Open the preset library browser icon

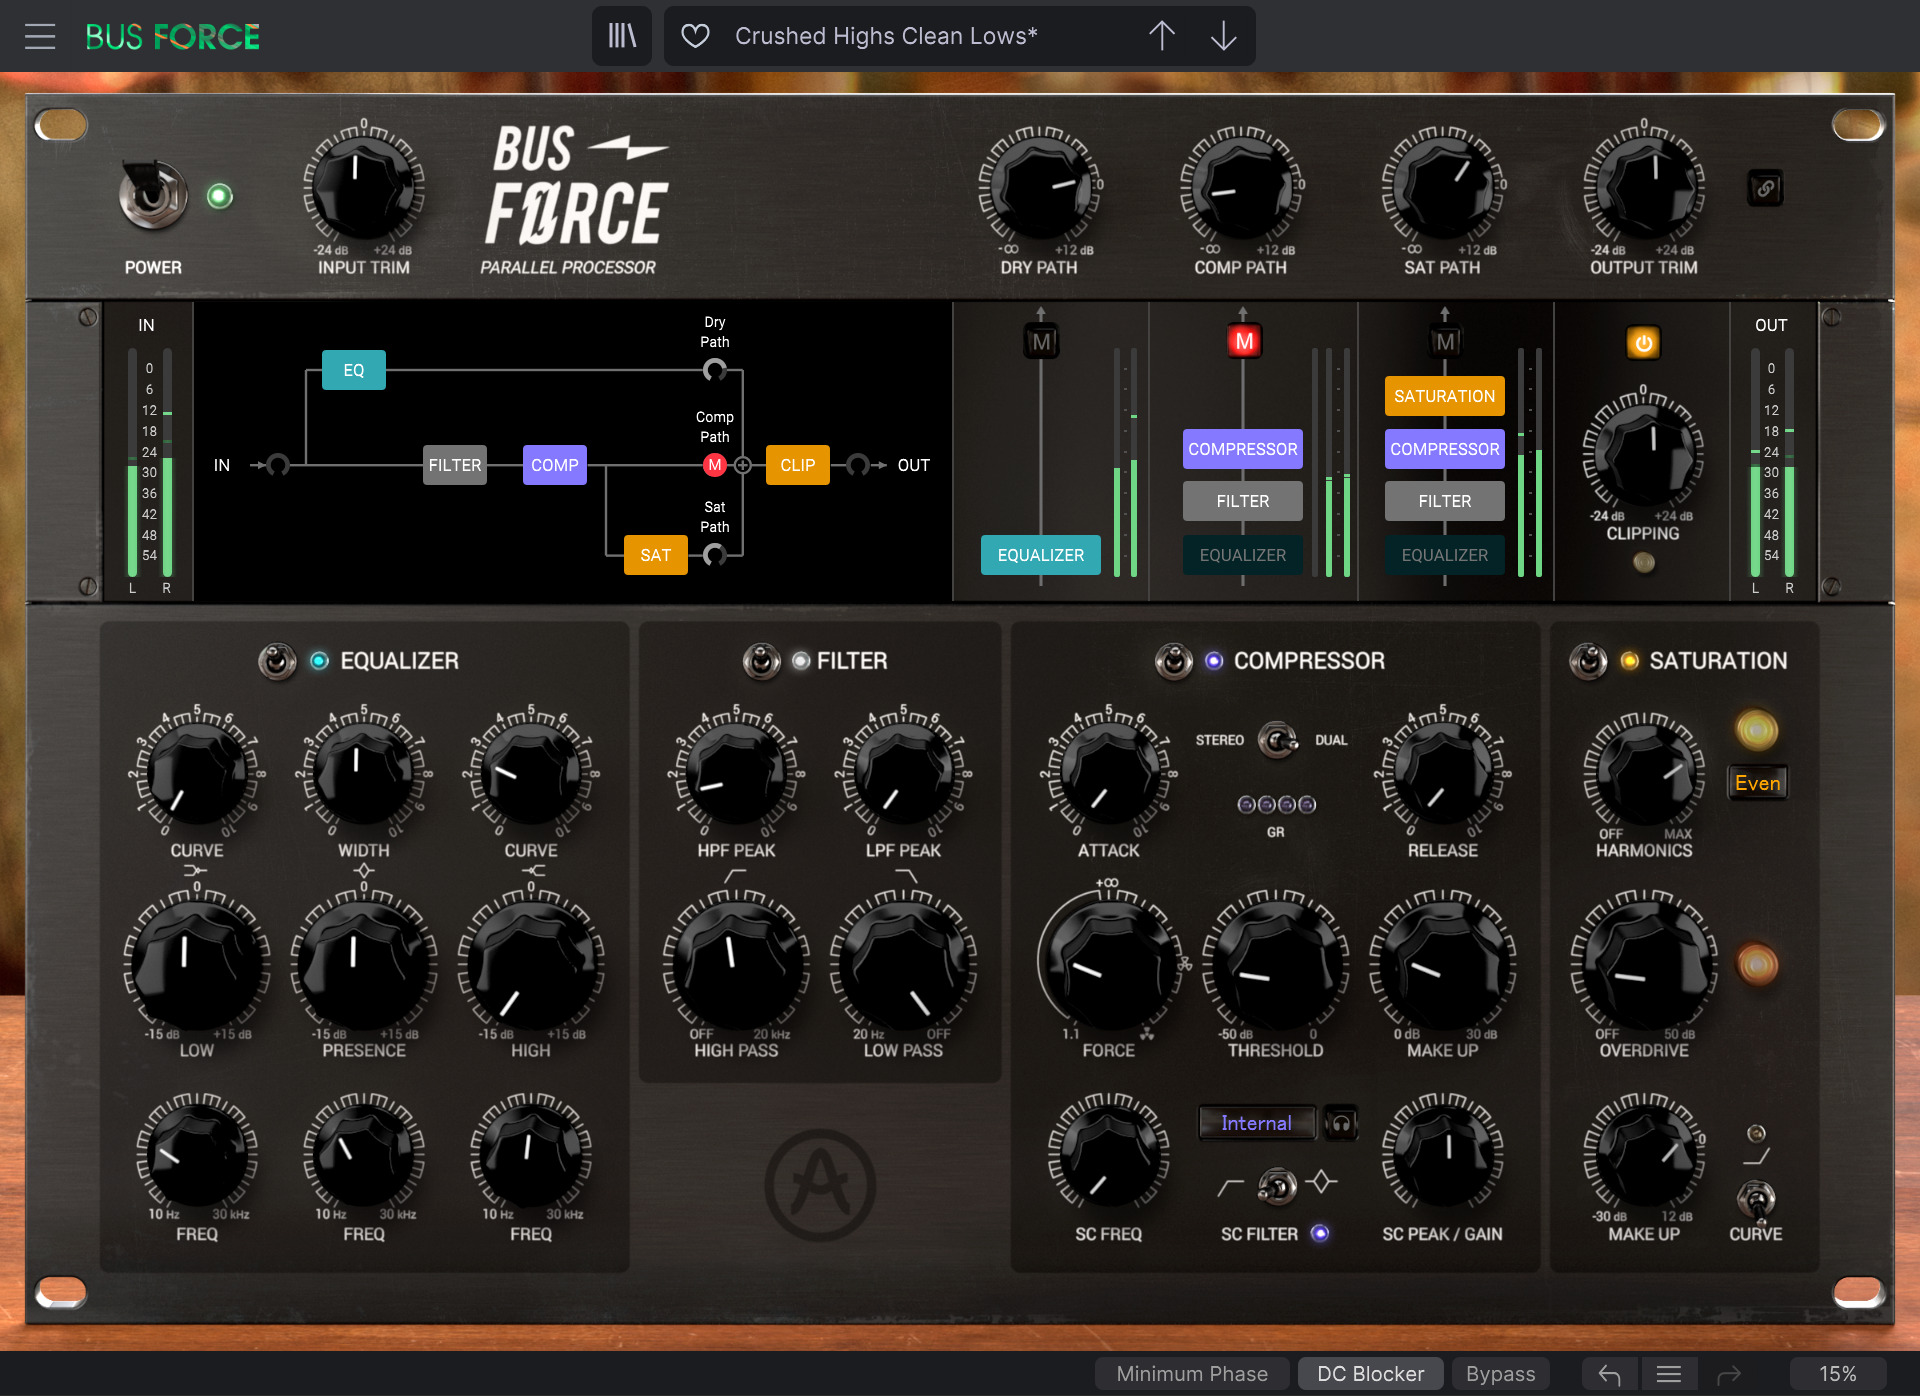click(x=622, y=36)
